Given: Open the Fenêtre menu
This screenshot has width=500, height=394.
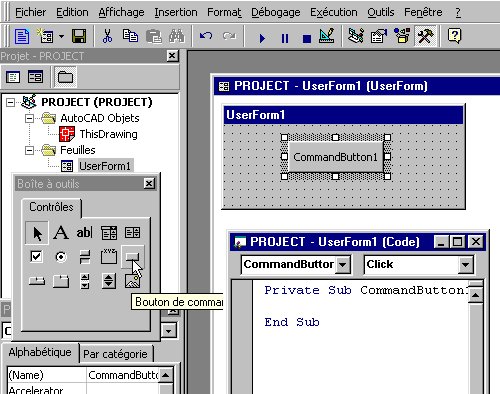Looking at the screenshot, I should point(423,13).
